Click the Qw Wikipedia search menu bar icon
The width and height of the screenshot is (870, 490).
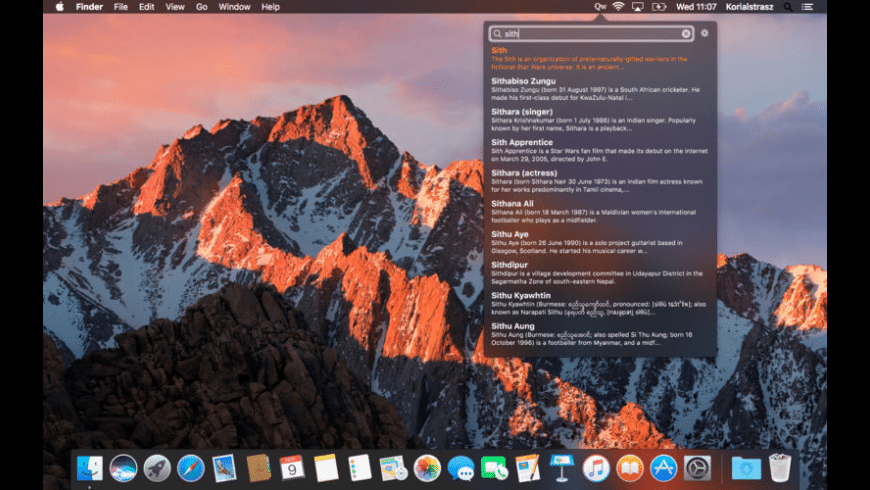pyautogui.click(x=599, y=7)
